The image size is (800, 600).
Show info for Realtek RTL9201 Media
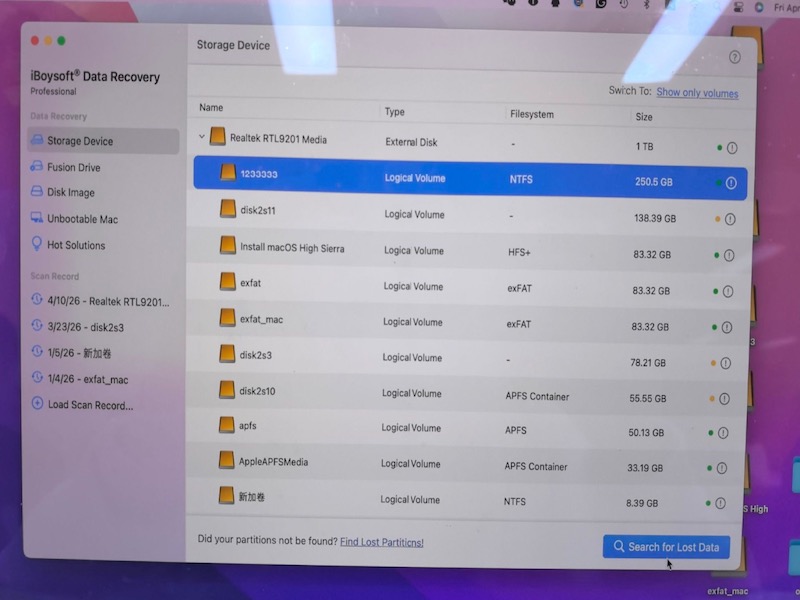tap(732, 148)
